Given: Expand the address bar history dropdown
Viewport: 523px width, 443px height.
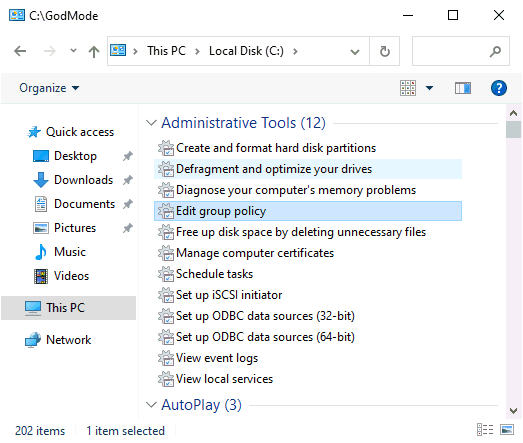Looking at the screenshot, I should 355,52.
